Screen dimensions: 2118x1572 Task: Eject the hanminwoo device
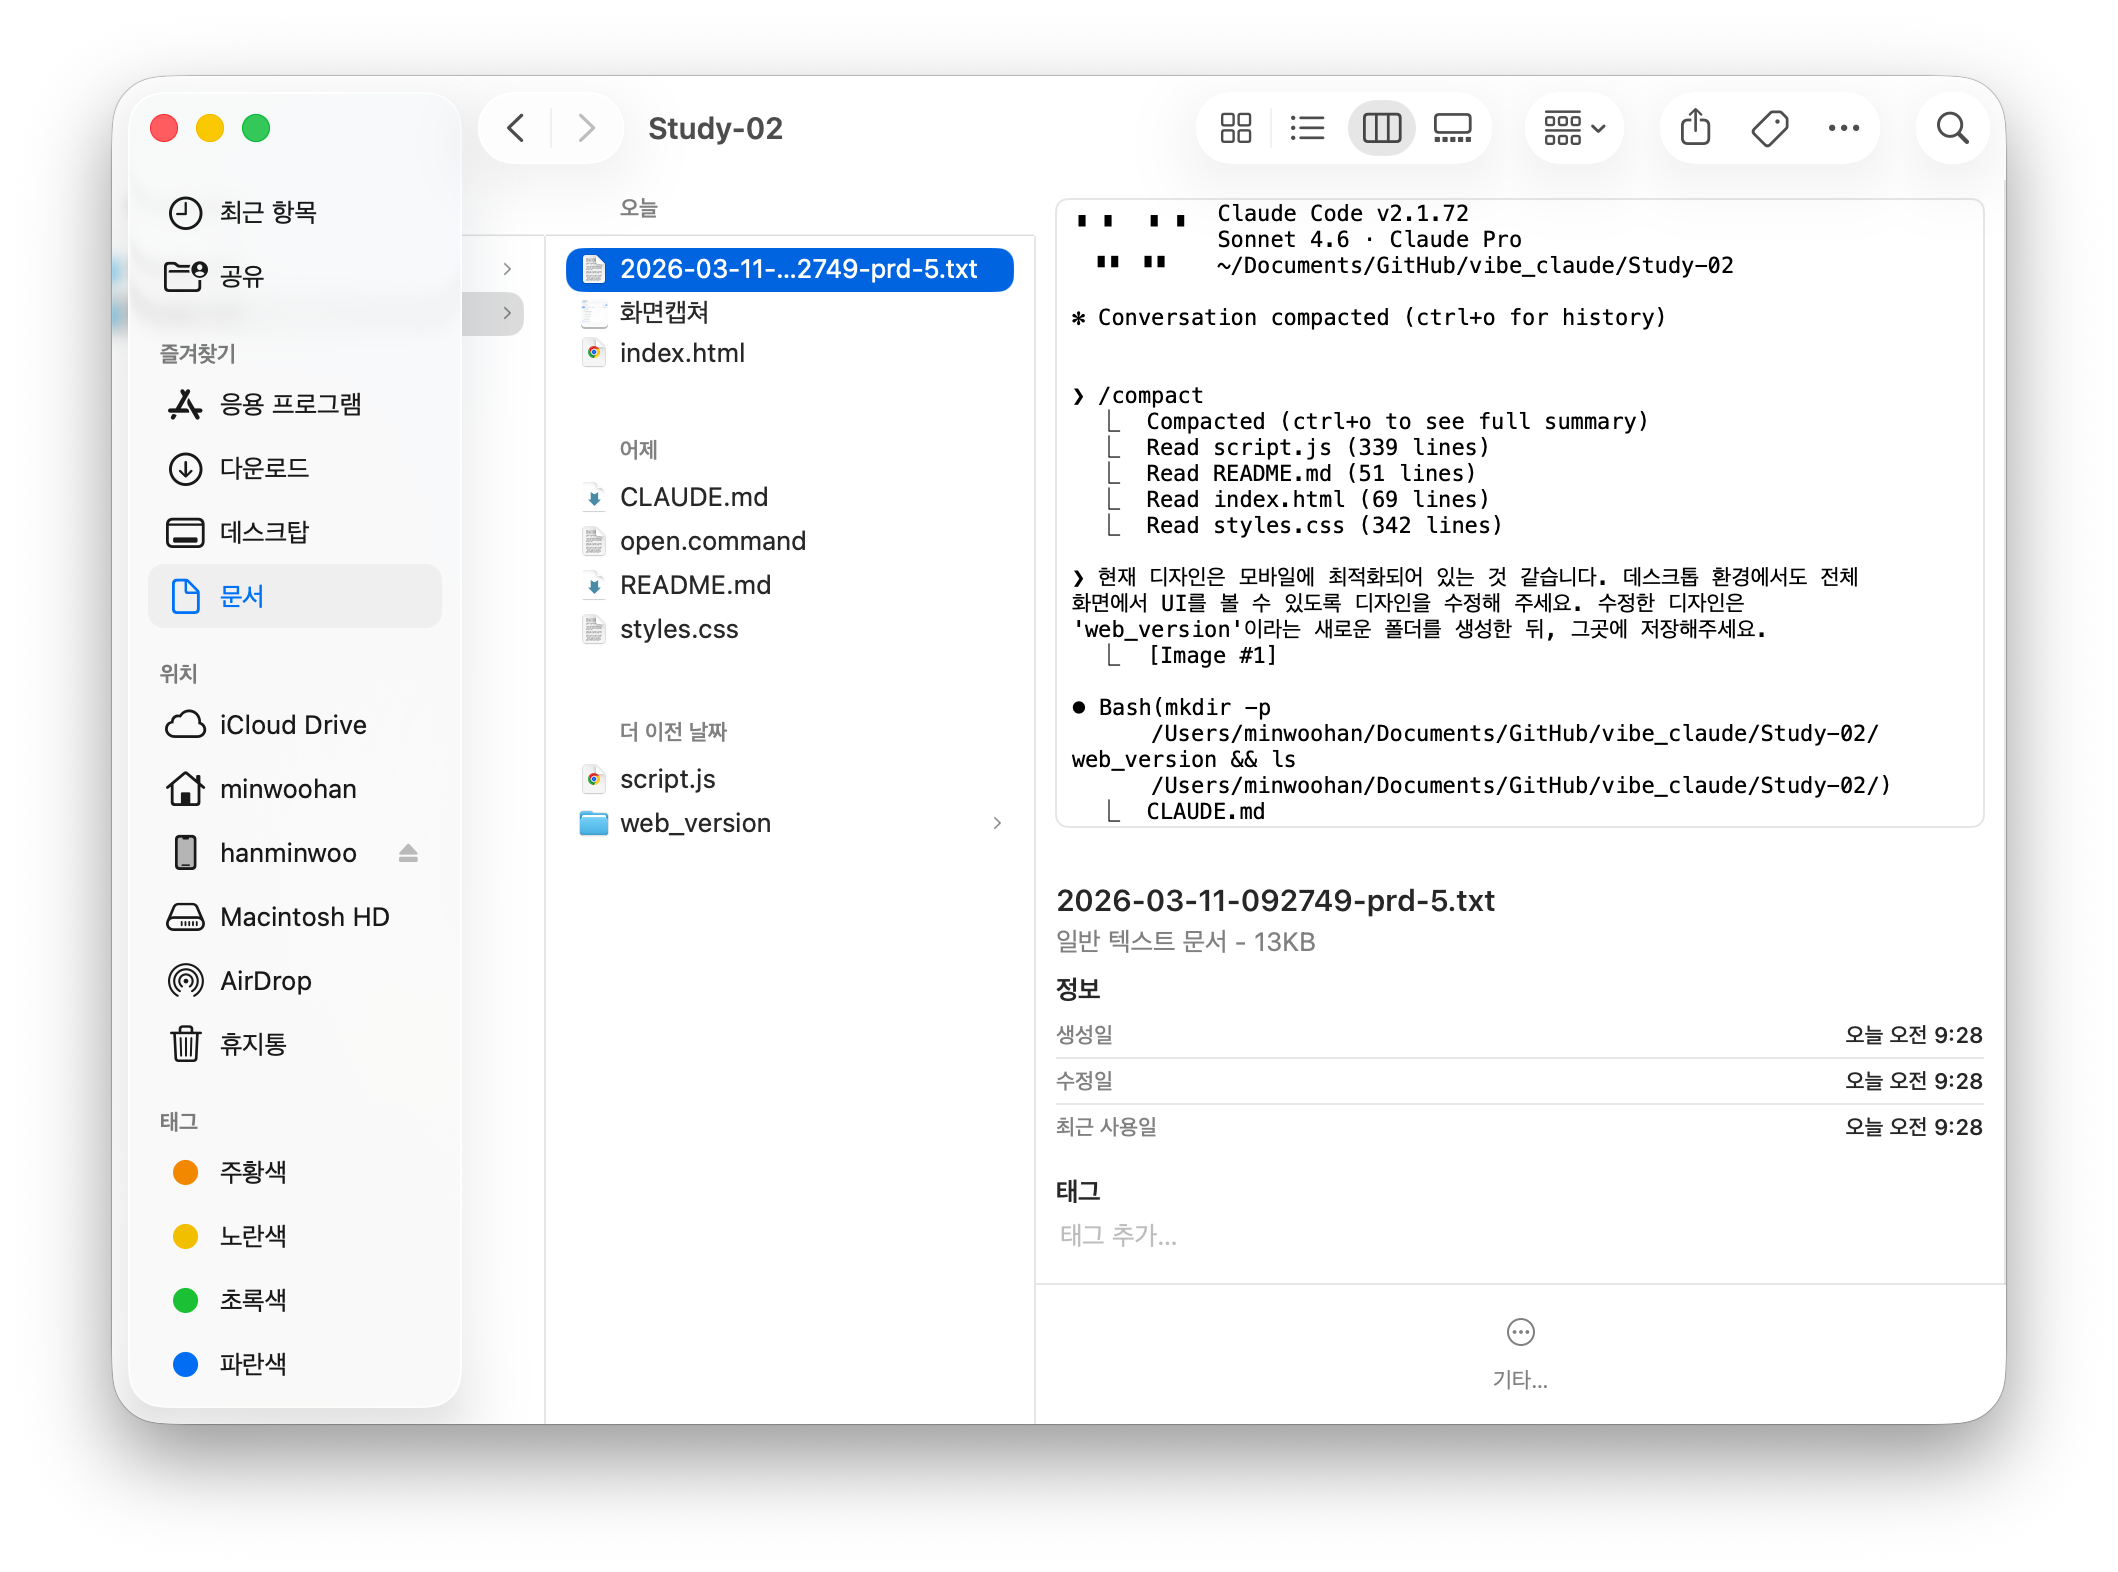click(x=408, y=853)
